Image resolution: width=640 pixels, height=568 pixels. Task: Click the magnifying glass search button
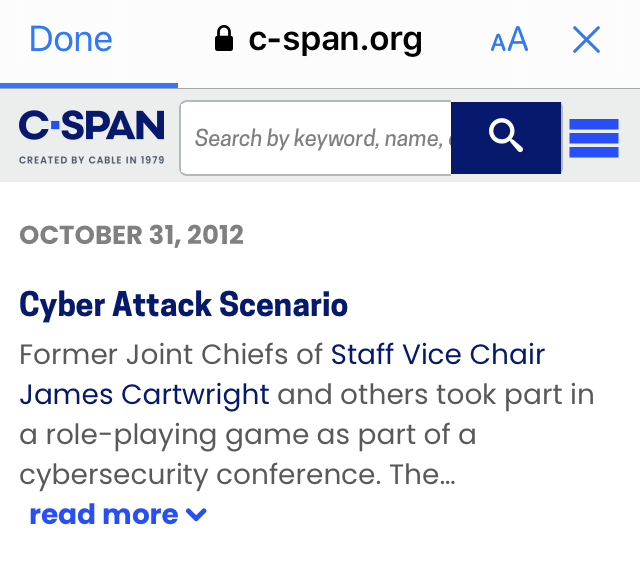(506, 138)
